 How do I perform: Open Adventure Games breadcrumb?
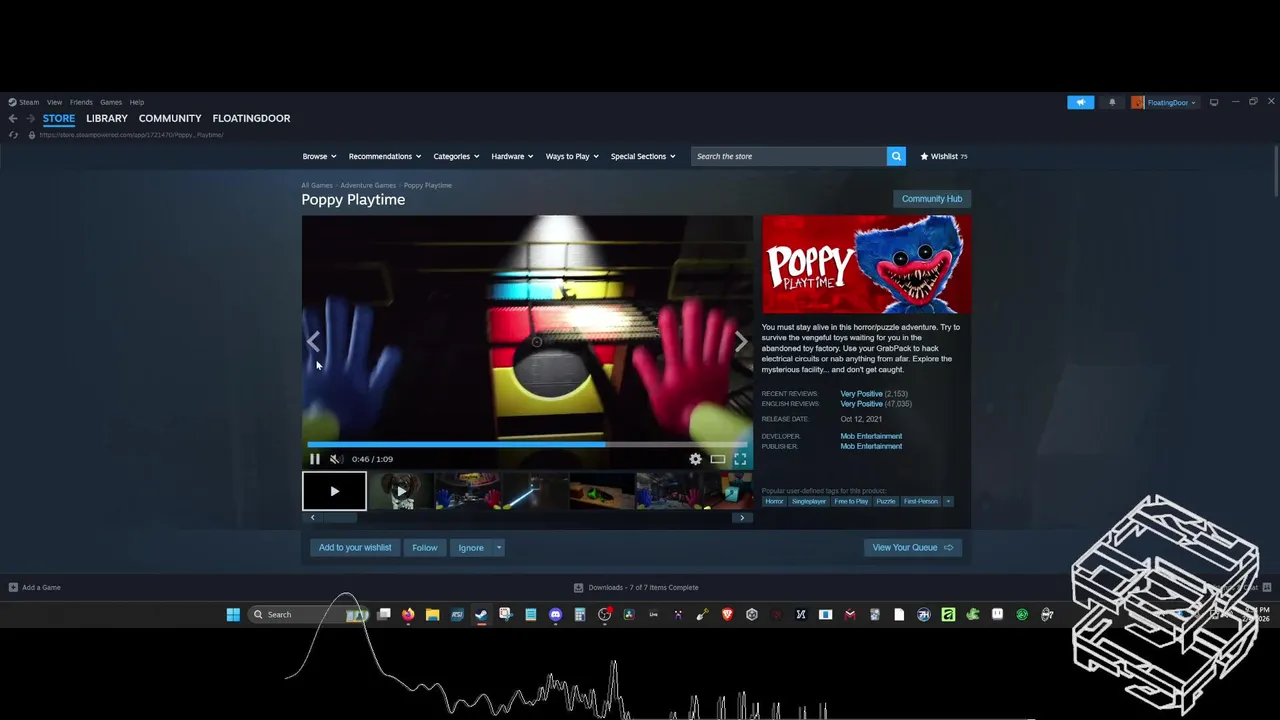368,185
